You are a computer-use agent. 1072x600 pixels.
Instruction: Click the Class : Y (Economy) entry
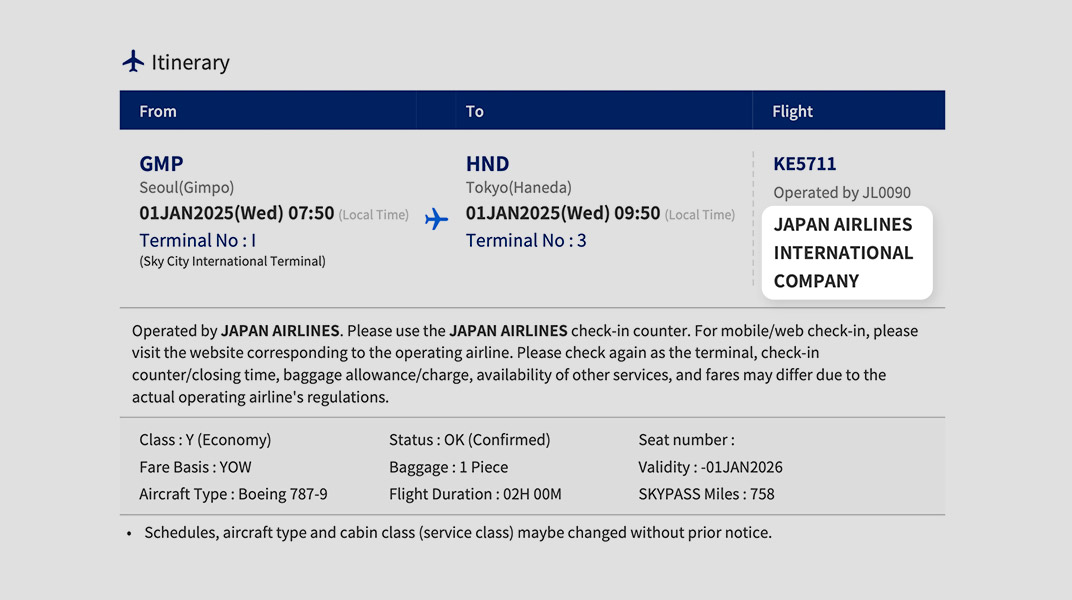coord(205,440)
